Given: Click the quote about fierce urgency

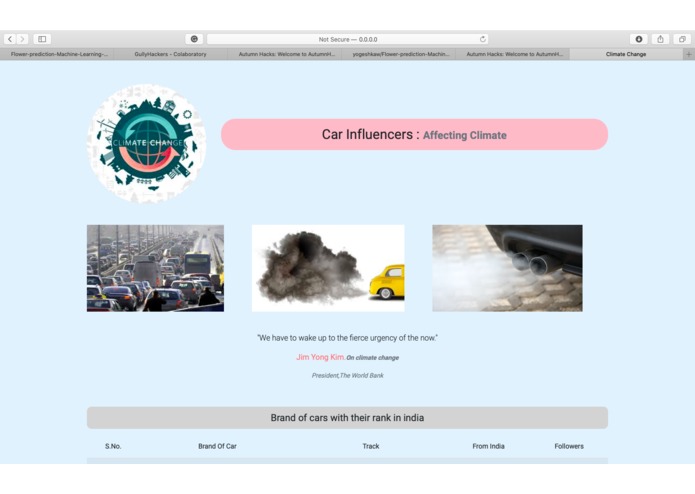Looking at the screenshot, I should point(348,338).
